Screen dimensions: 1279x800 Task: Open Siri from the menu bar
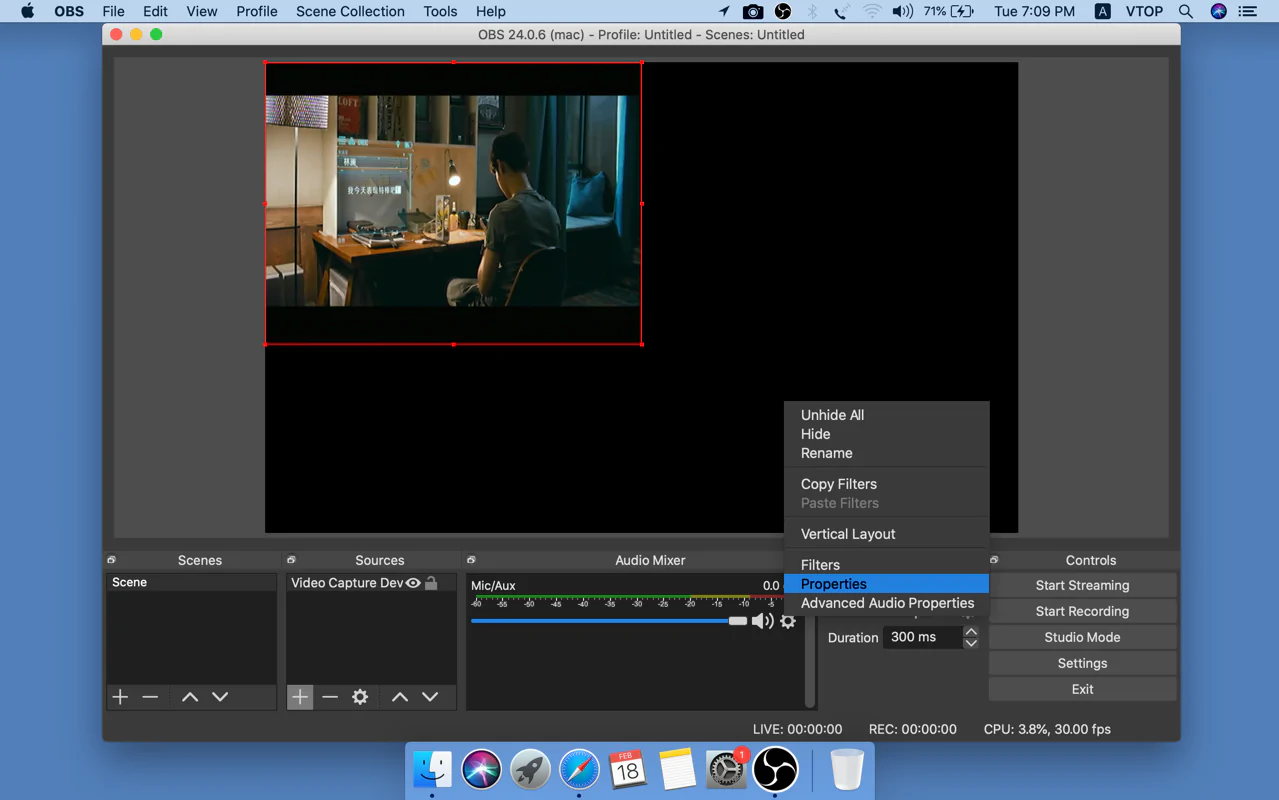coord(1218,11)
